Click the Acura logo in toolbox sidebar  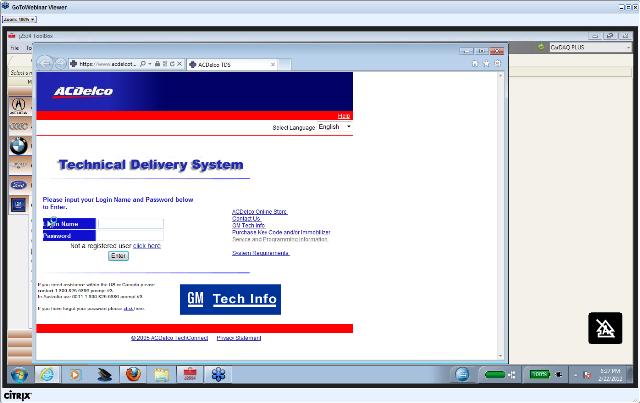[x=18, y=106]
